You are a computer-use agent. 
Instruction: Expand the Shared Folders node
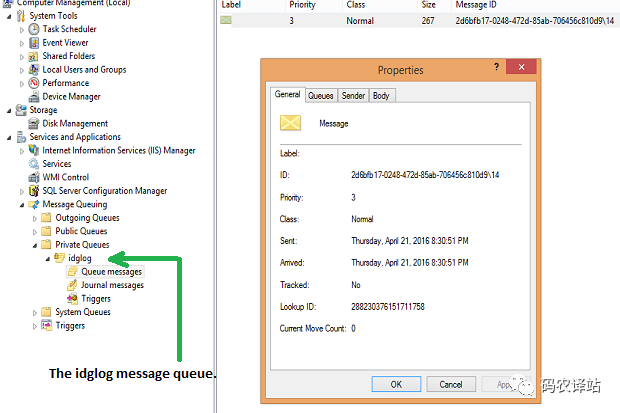tap(22, 57)
